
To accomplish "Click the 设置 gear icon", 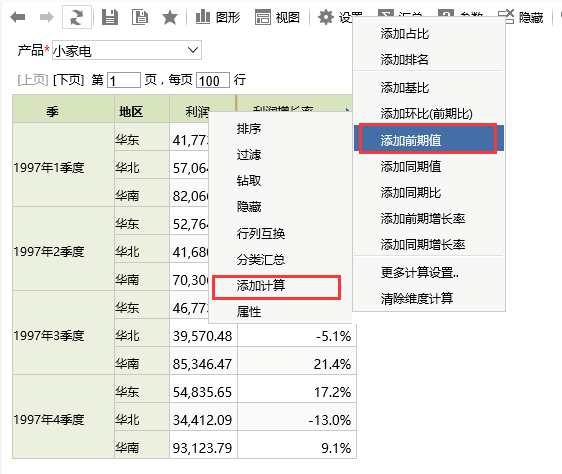I will point(326,17).
